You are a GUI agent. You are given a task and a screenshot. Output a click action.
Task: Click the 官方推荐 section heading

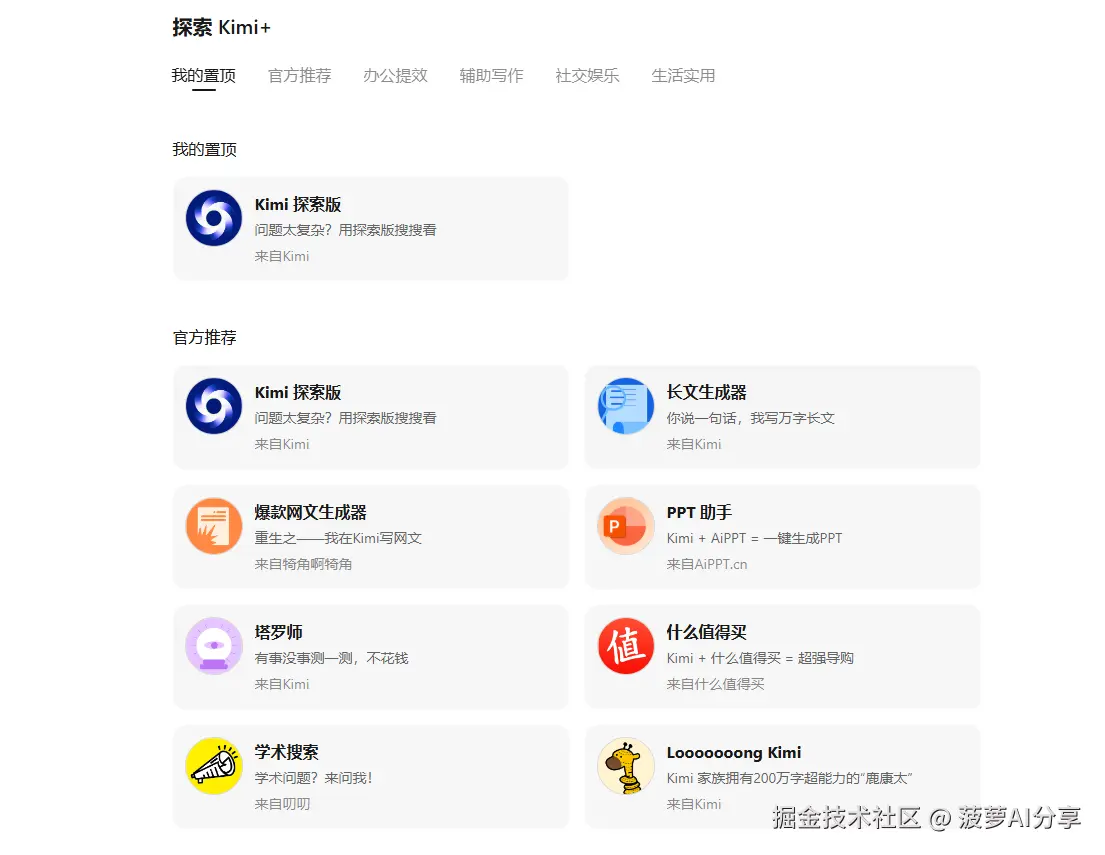[204, 338]
